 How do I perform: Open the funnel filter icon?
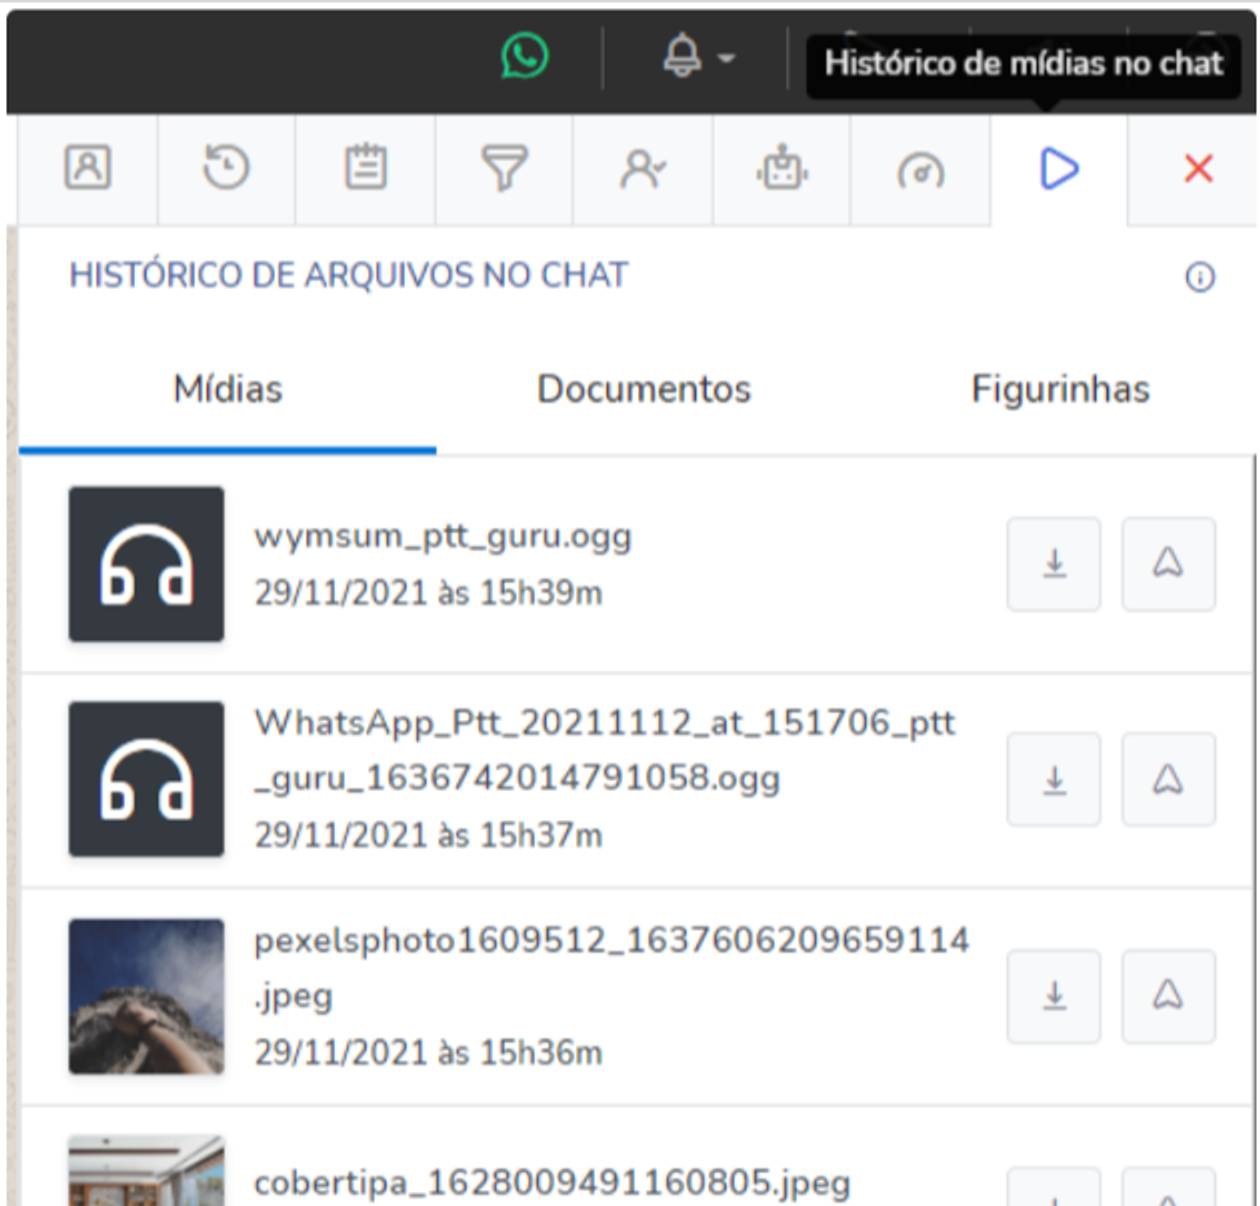click(504, 168)
